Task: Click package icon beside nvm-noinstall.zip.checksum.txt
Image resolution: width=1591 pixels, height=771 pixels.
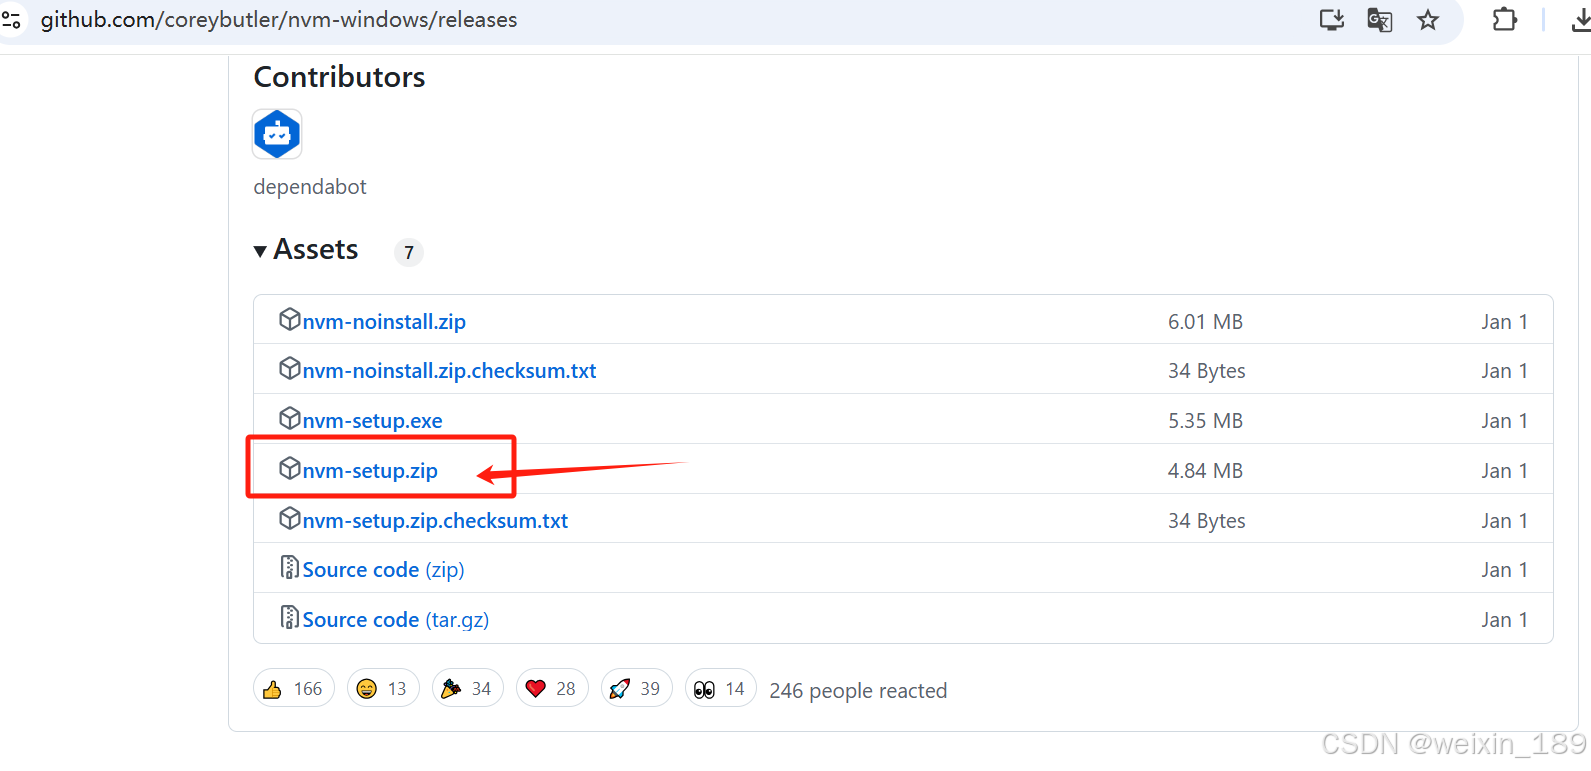Action: pos(290,368)
